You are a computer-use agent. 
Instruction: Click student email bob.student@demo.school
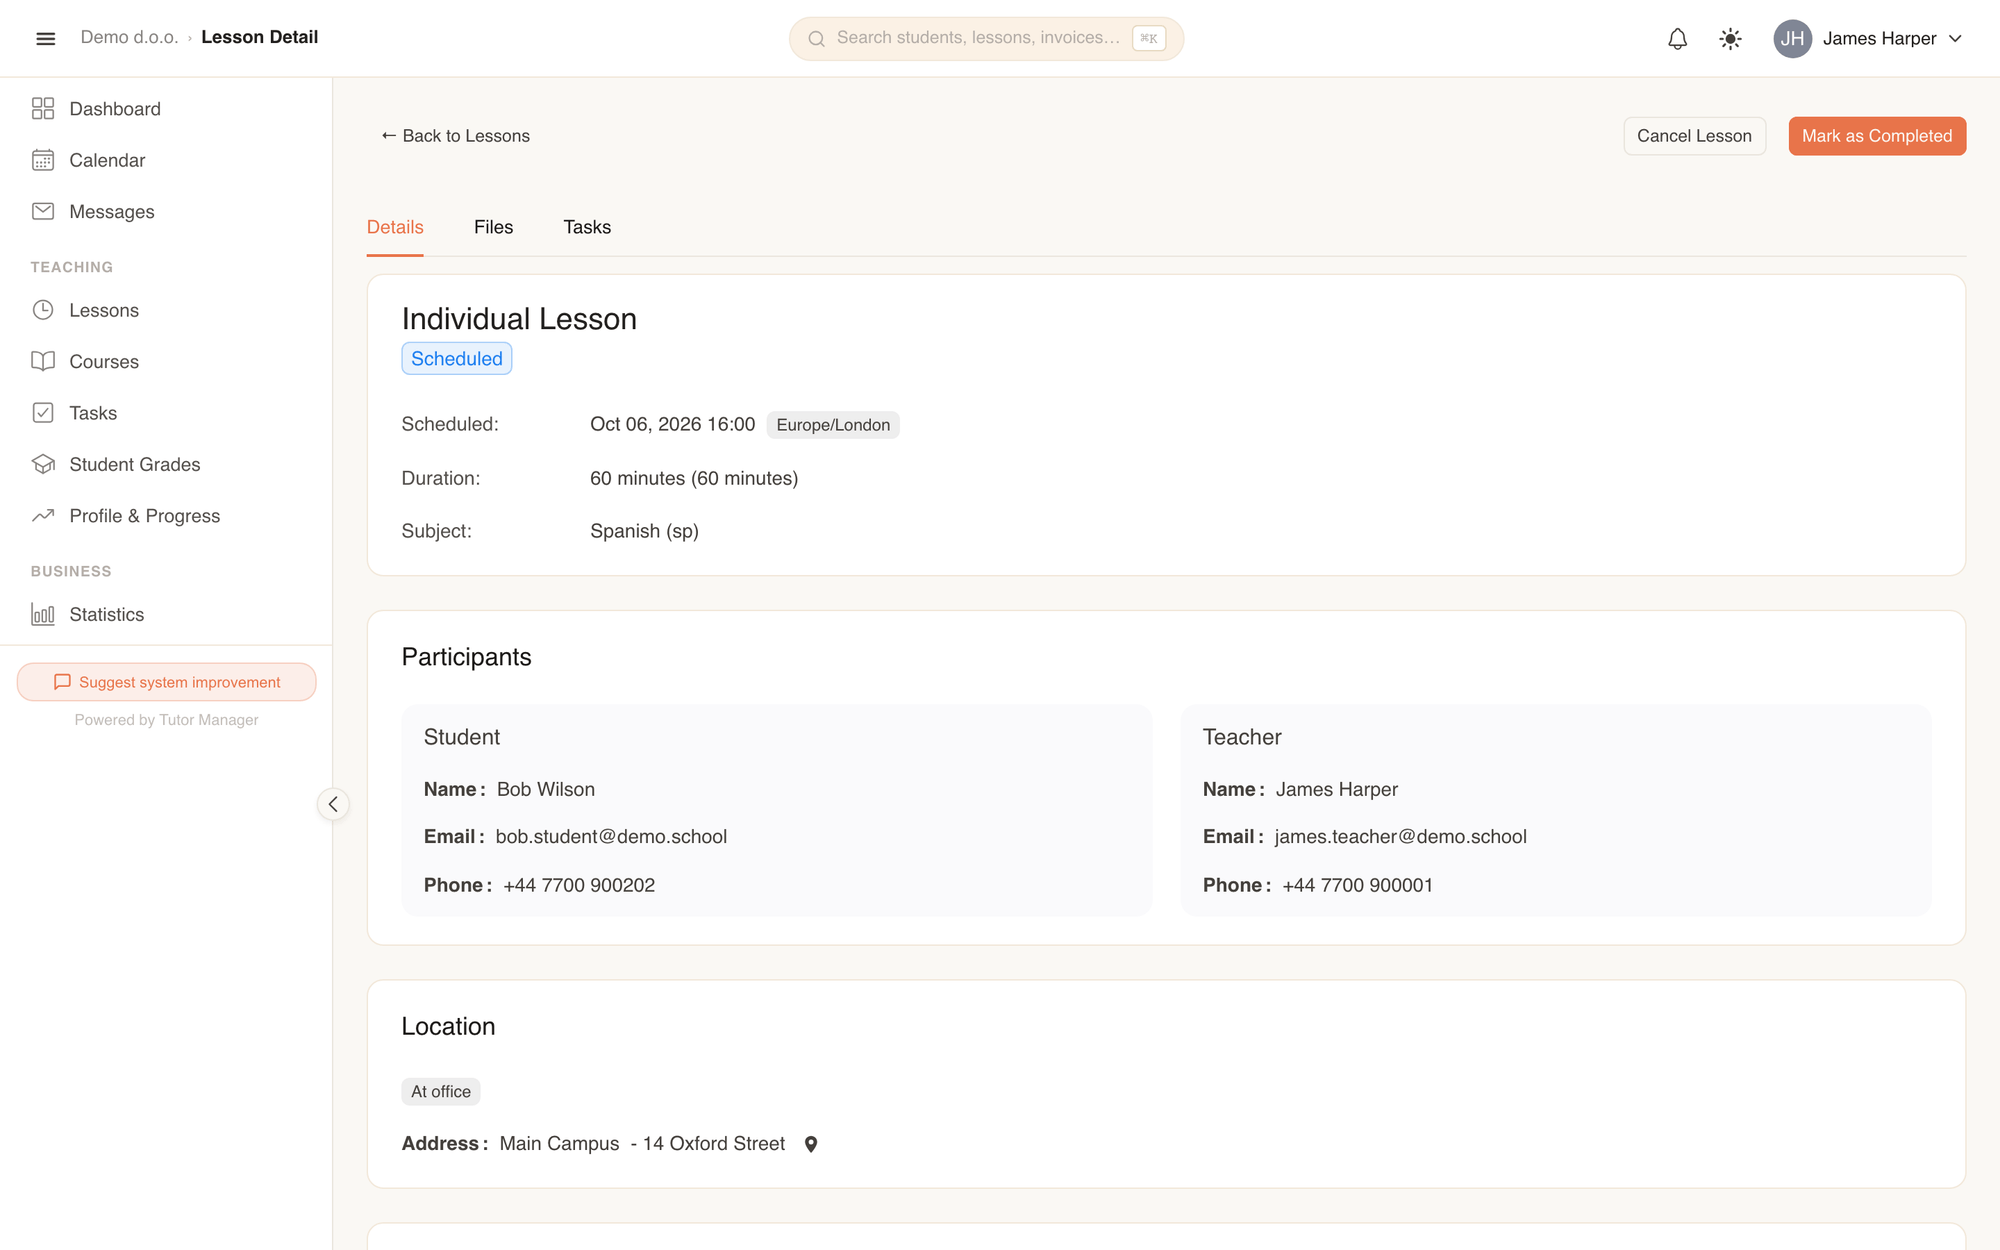(611, 837)
